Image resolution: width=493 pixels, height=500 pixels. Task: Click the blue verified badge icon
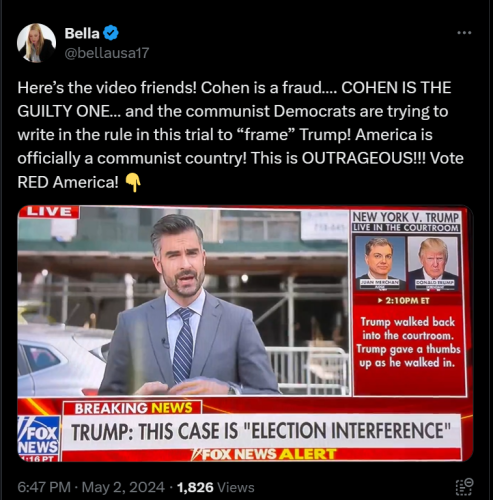[x=111, y=33]
